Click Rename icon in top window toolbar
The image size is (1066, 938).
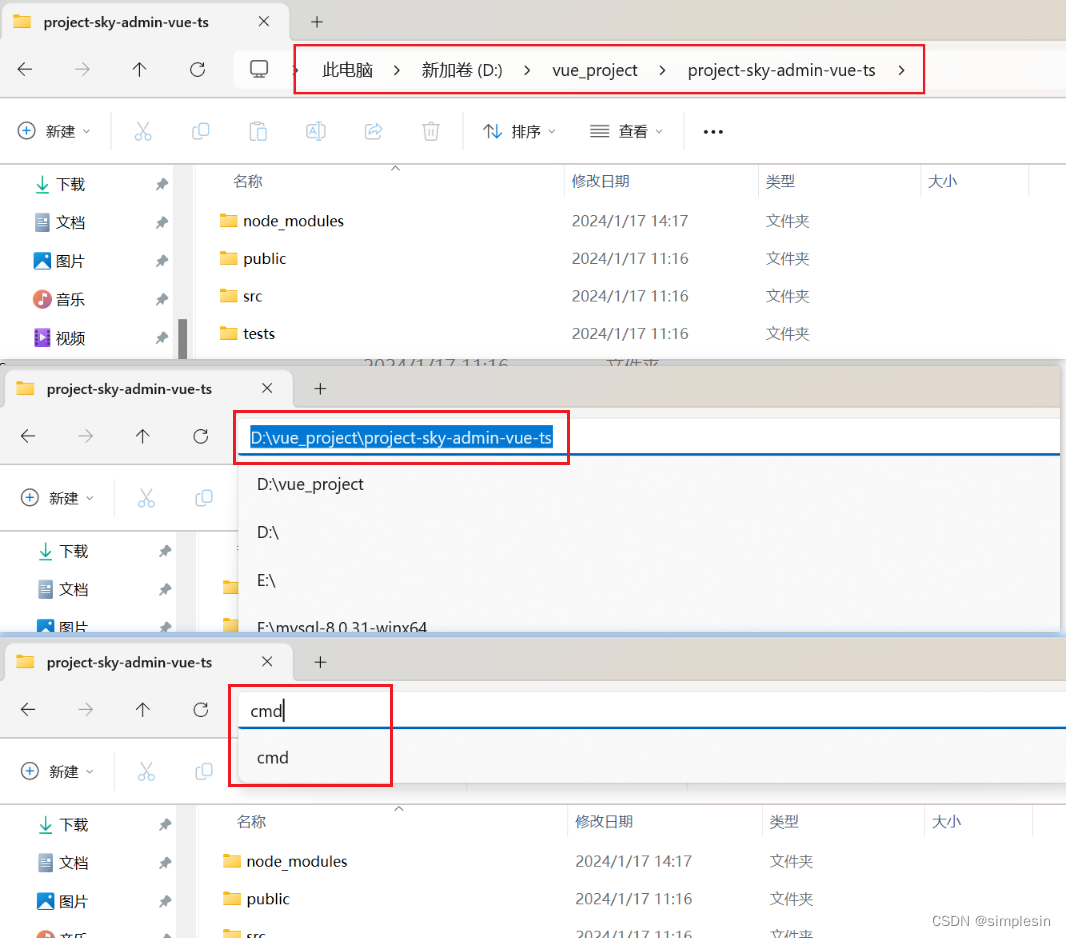[316, 131]
